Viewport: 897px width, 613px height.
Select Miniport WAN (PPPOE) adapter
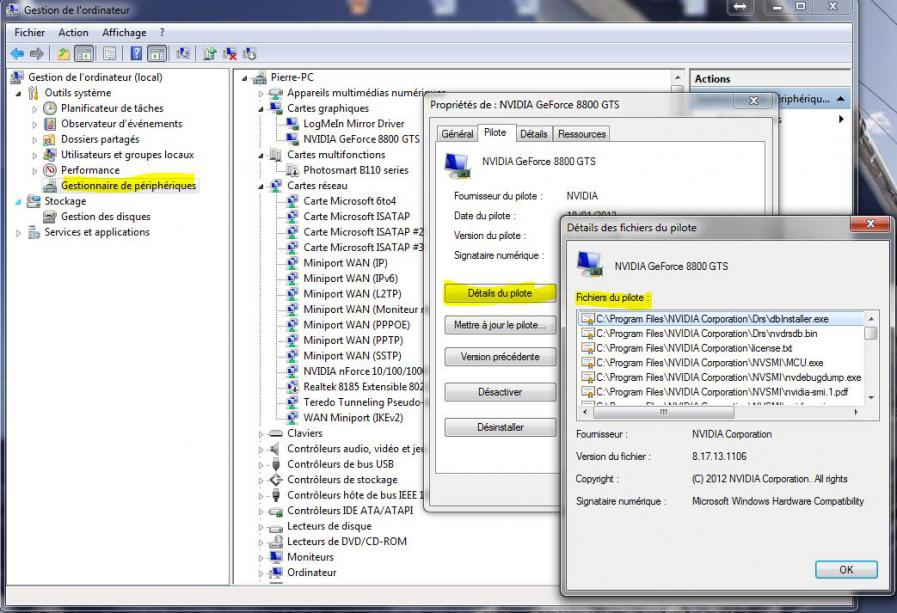[x=356, y=324]
